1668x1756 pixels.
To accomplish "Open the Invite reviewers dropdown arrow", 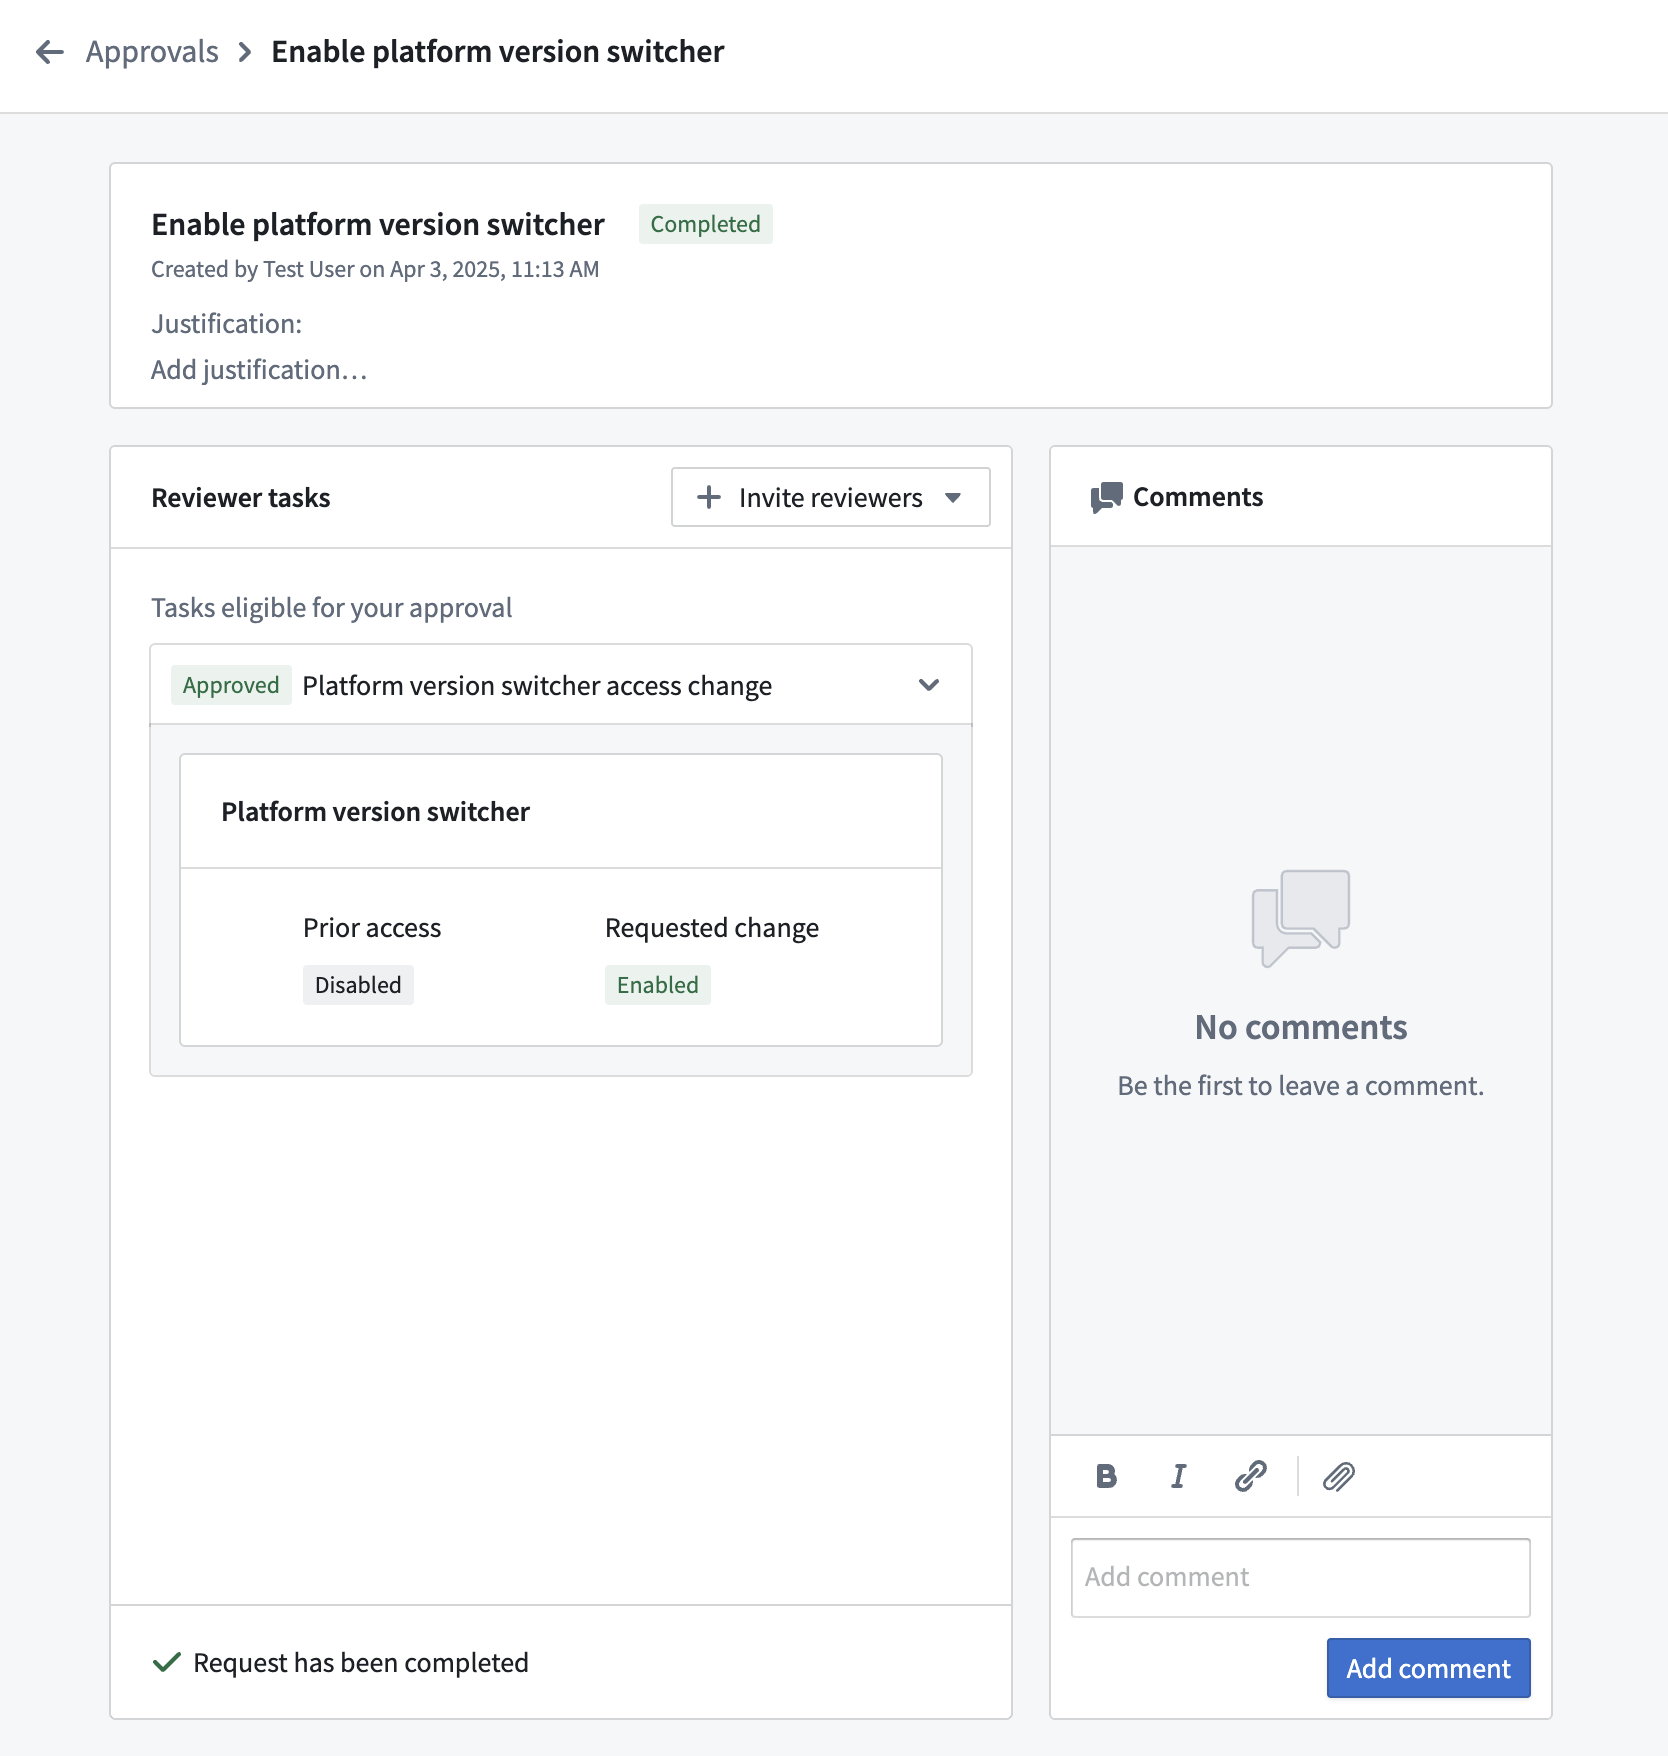I will 953,497.
